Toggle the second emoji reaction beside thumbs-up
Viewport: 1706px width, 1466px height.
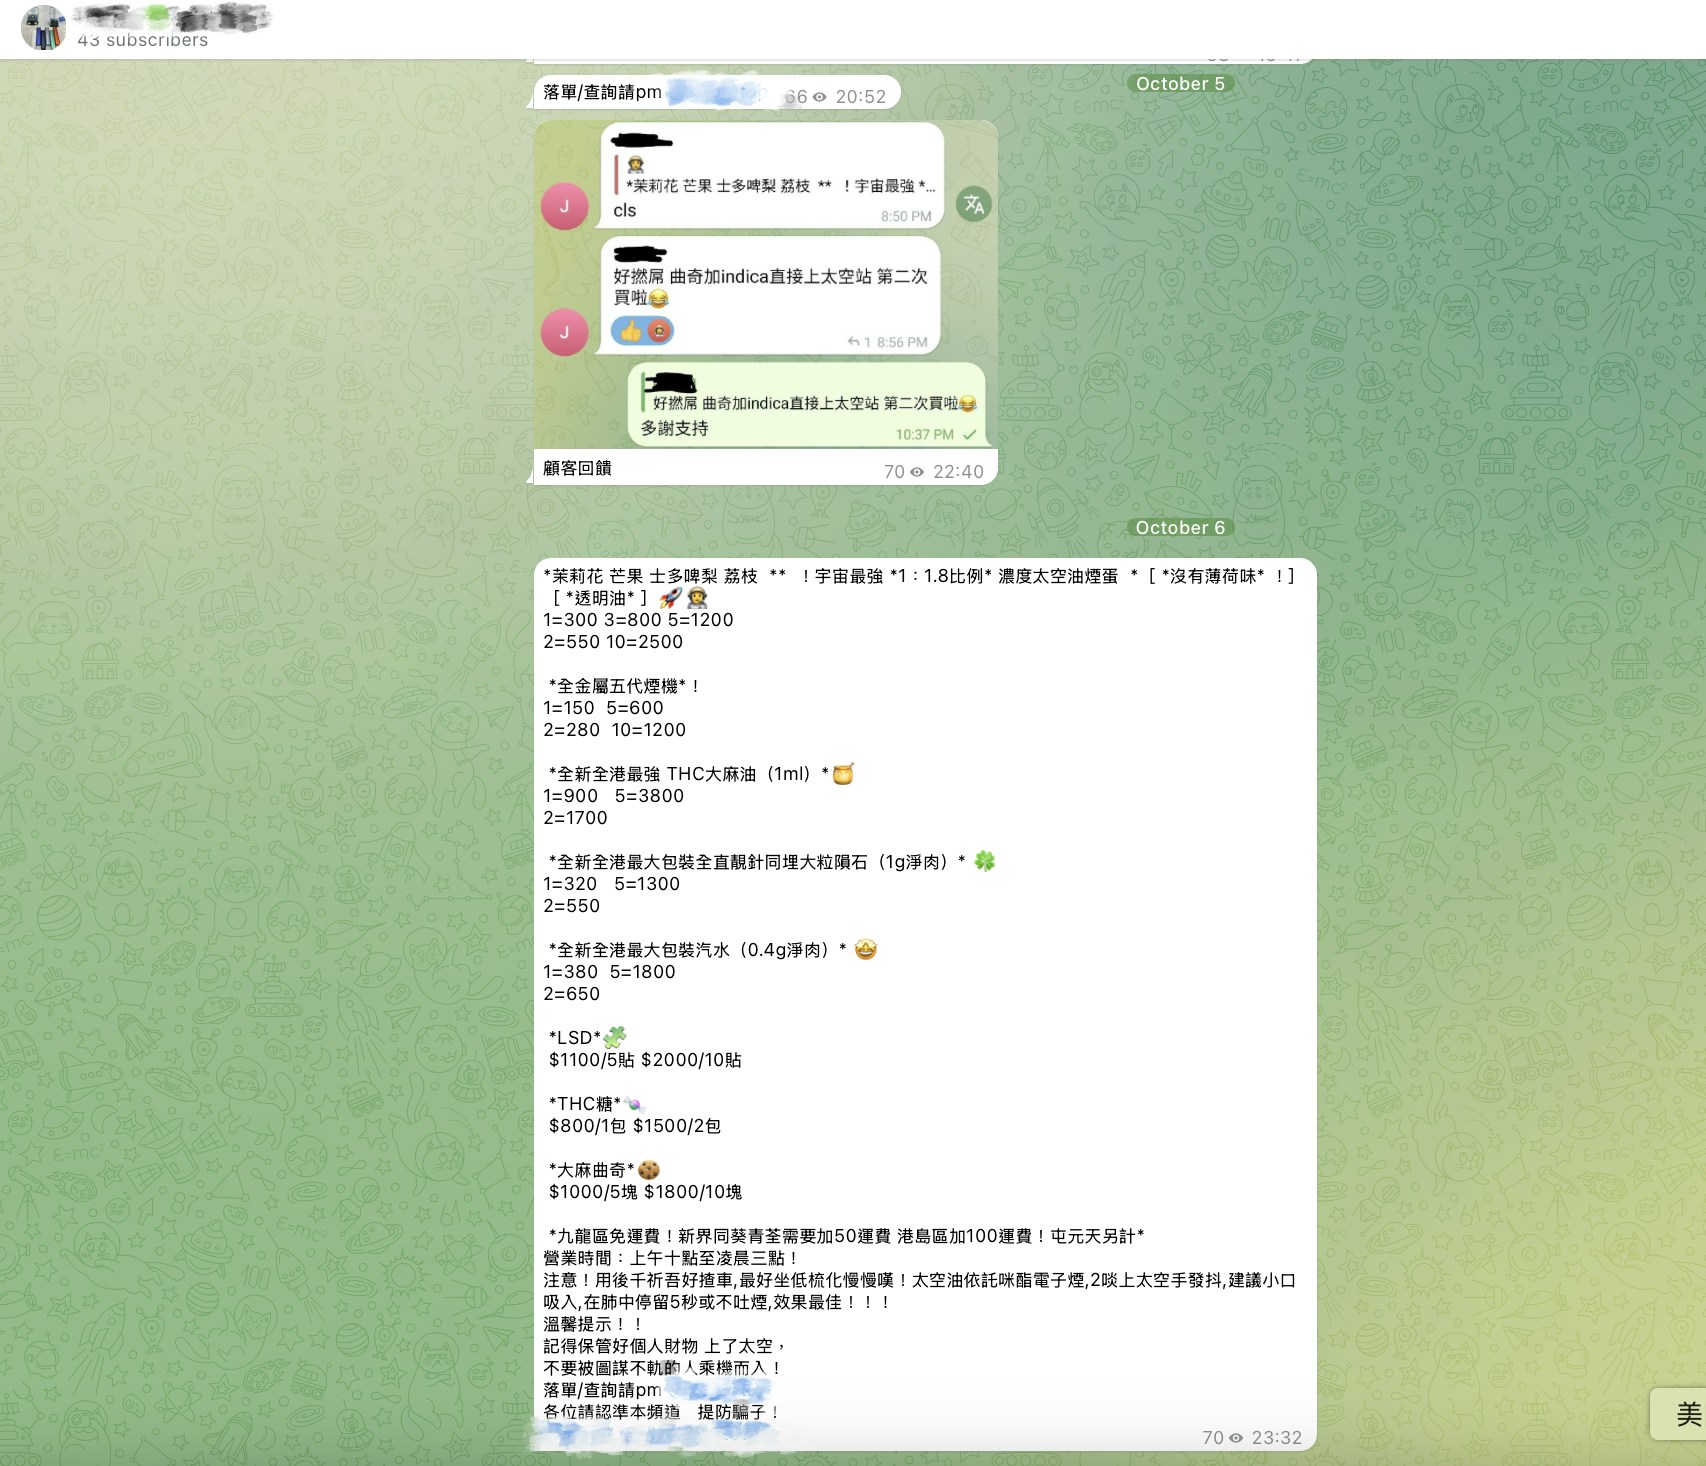pos(659,331)
